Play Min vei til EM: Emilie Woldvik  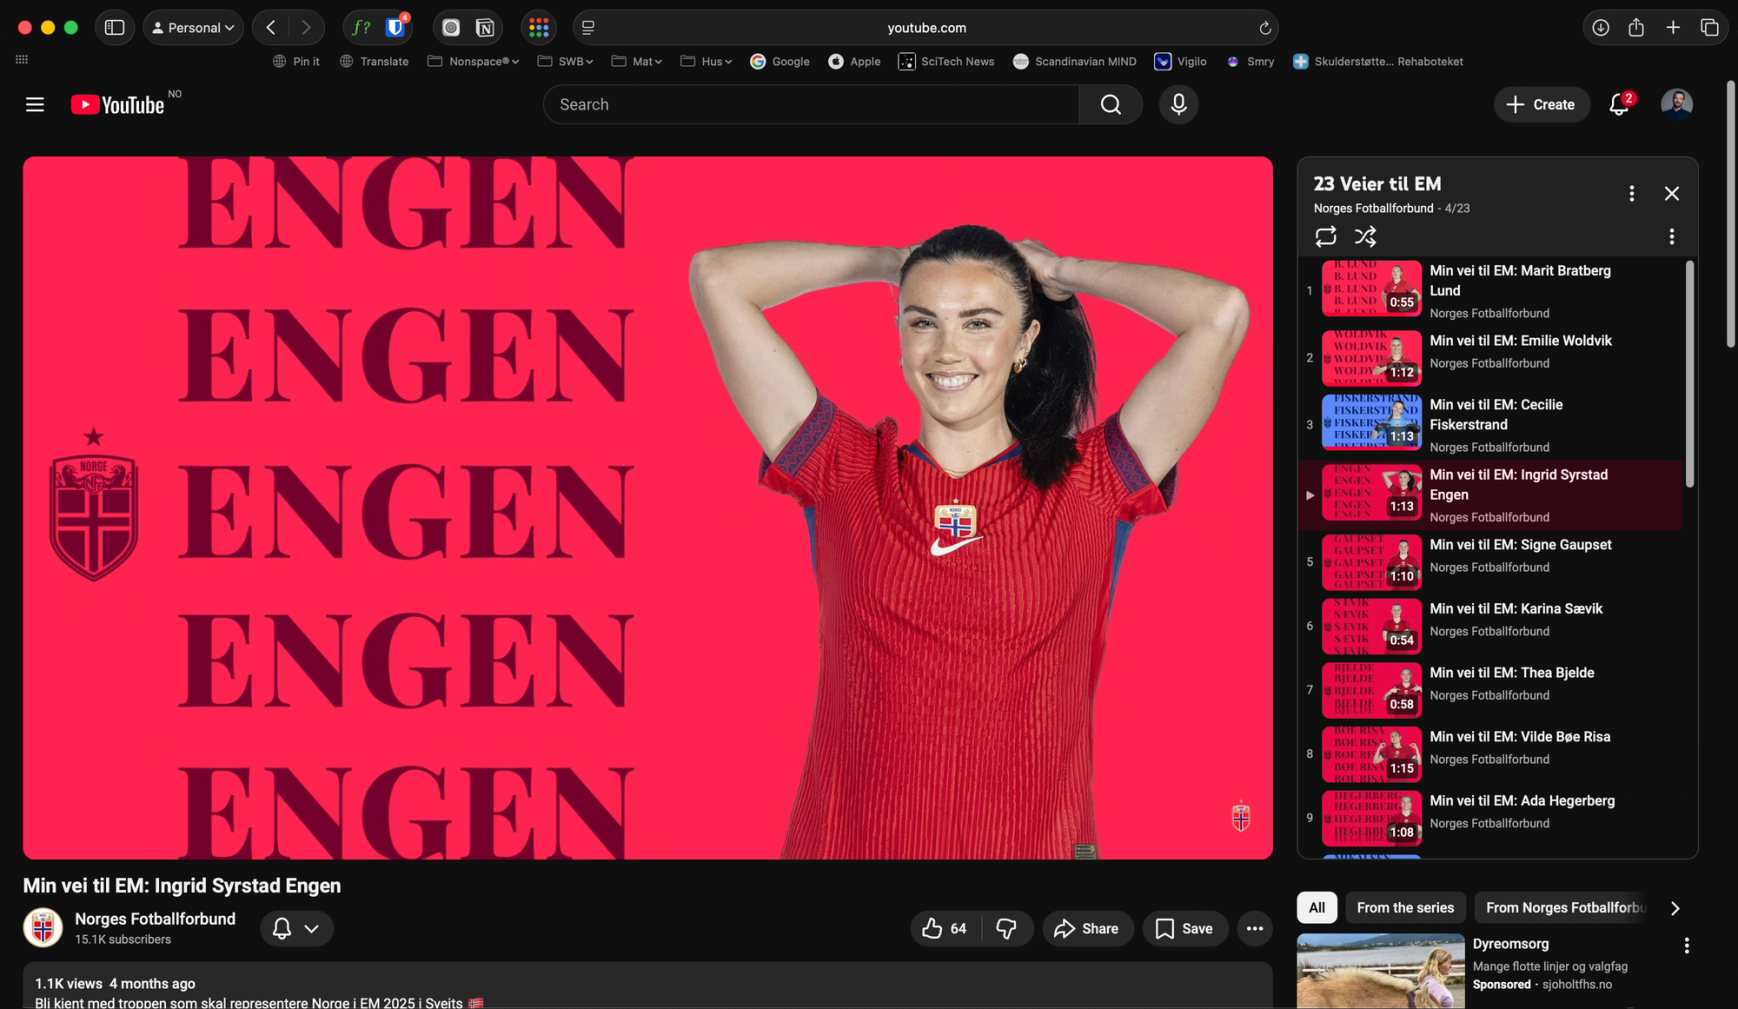click(1490, 358)
